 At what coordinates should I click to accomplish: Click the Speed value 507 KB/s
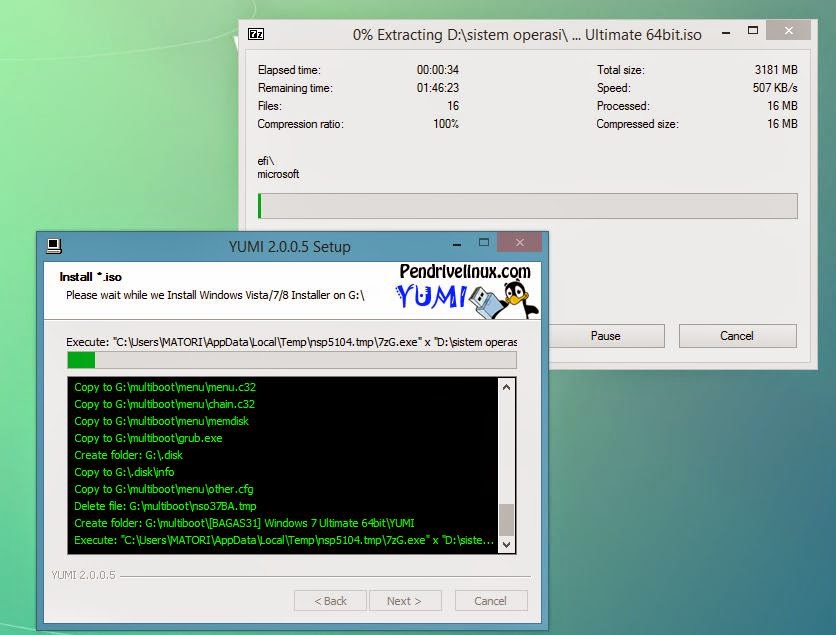click(775, 88)
